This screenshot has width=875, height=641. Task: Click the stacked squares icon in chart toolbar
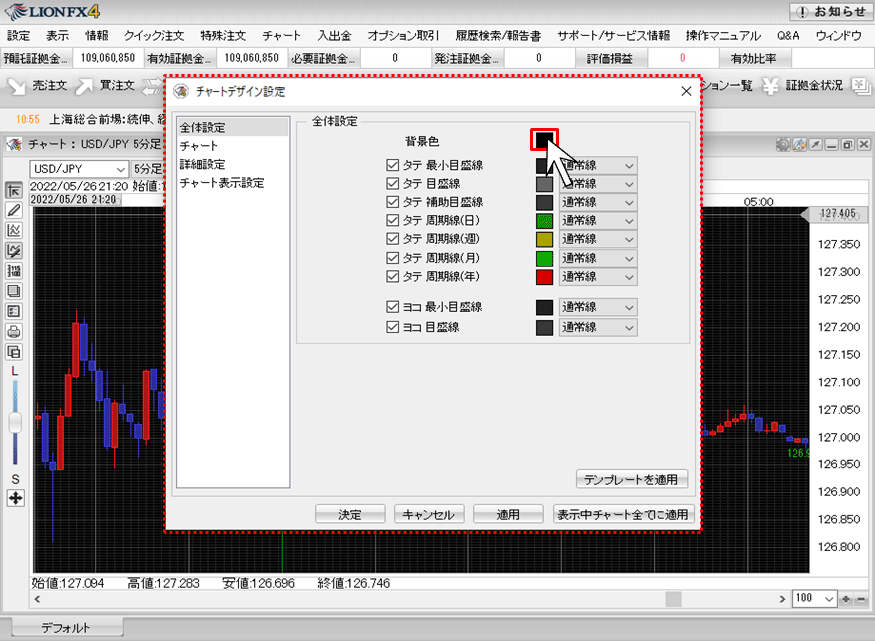(x=14, y=291)
